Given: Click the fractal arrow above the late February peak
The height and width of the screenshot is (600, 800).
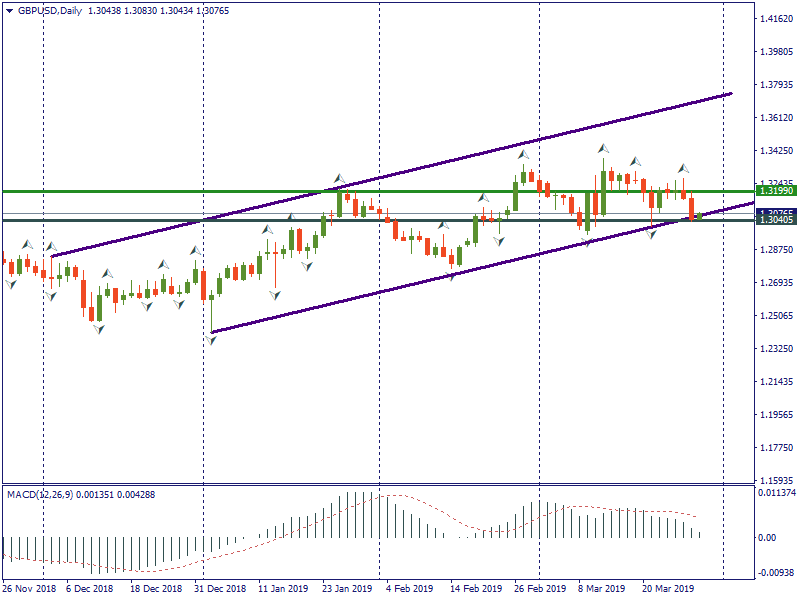Looking at the screenshot, I should pos(522,155).
